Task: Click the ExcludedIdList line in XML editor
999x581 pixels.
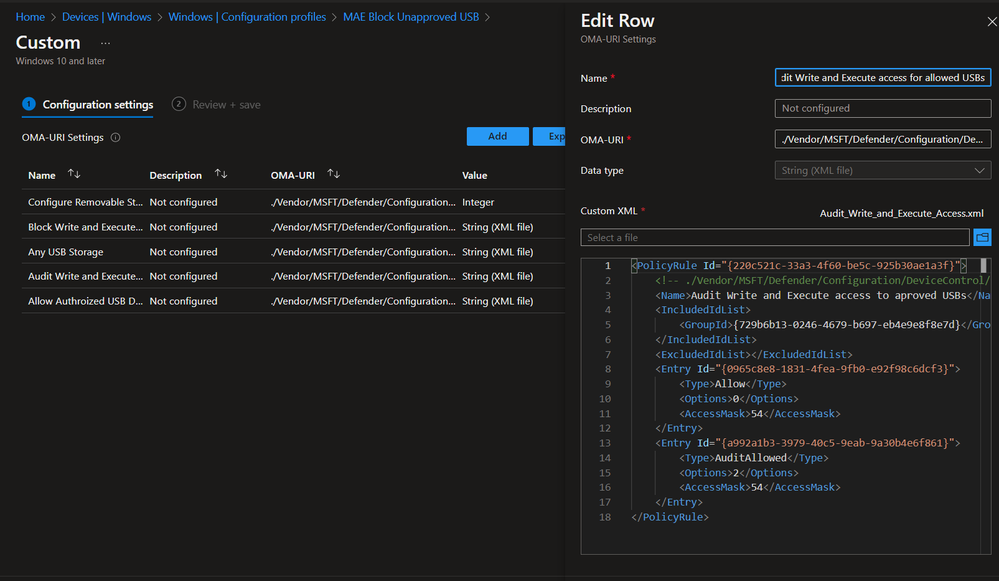Action: 754,354
